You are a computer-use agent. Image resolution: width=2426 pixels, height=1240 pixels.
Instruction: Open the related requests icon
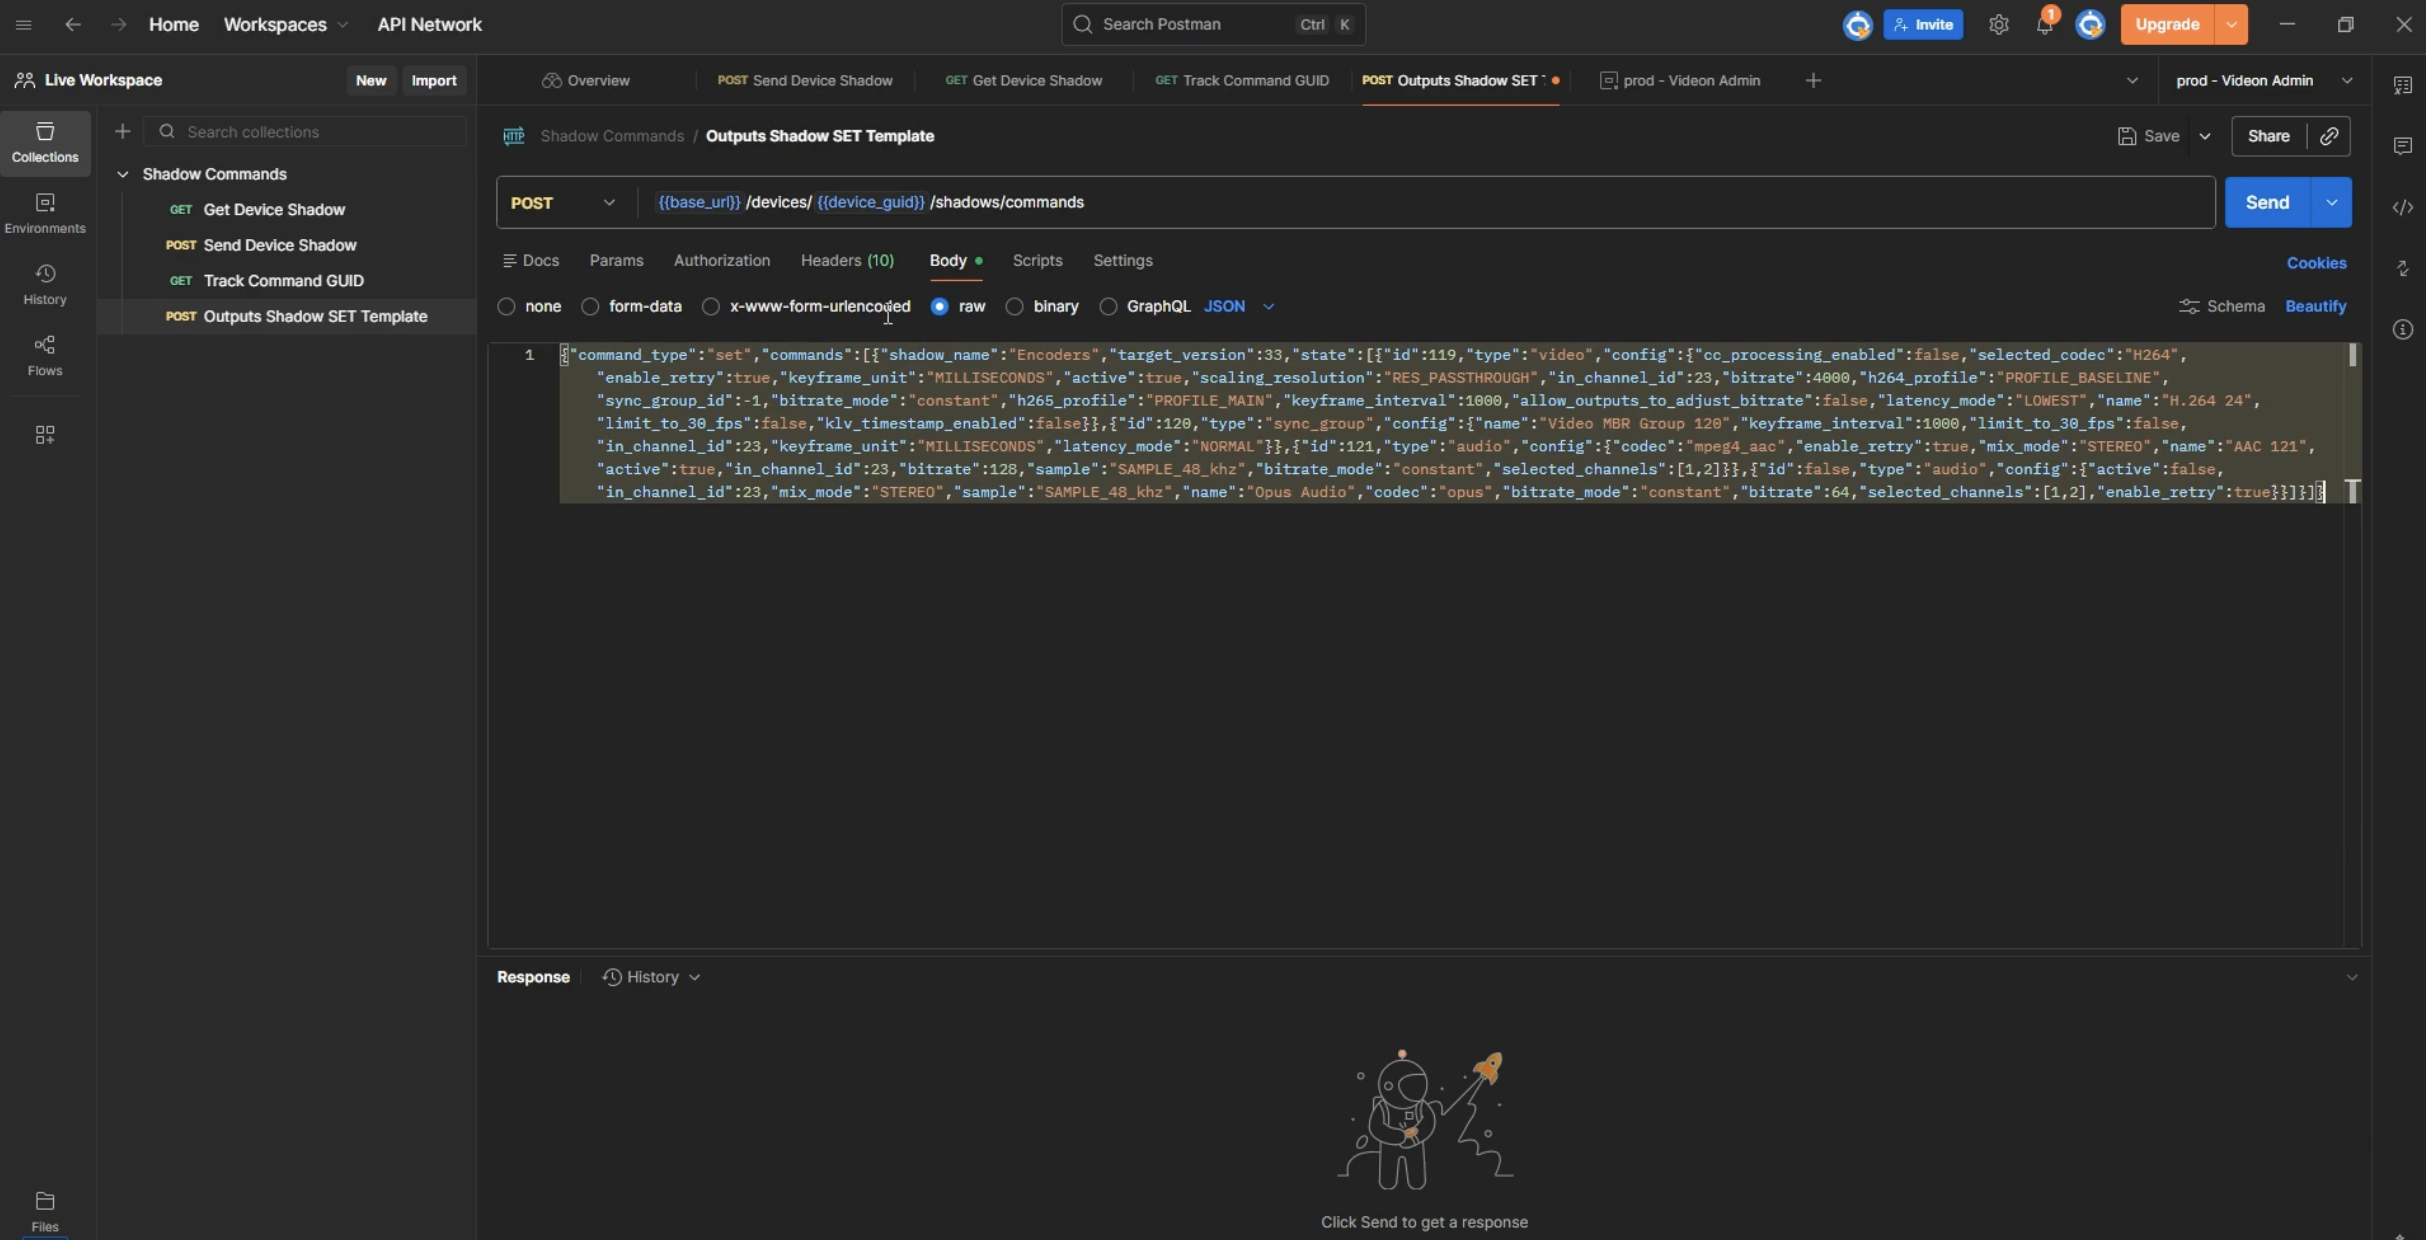click(2402, 268)
